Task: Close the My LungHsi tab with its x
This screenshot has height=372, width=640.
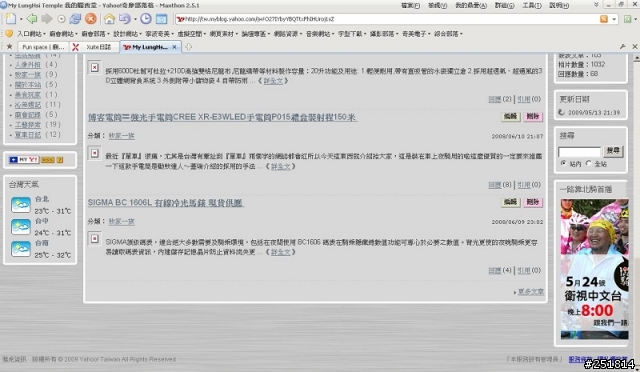Action: tap(174, 47)
